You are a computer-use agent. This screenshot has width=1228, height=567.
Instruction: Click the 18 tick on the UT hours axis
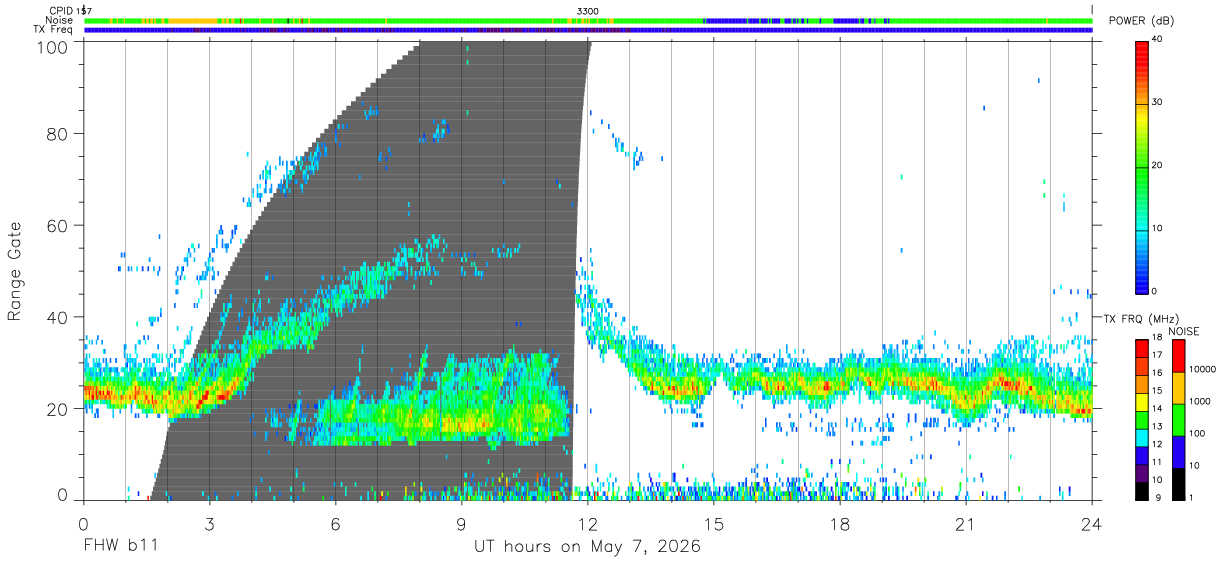pos(840,523)
